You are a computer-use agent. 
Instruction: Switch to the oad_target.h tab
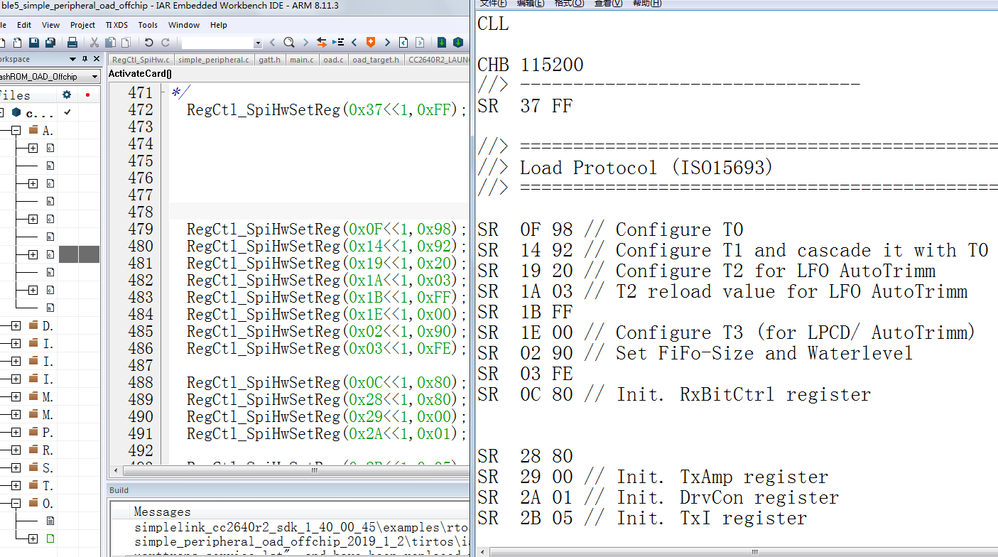376,60
